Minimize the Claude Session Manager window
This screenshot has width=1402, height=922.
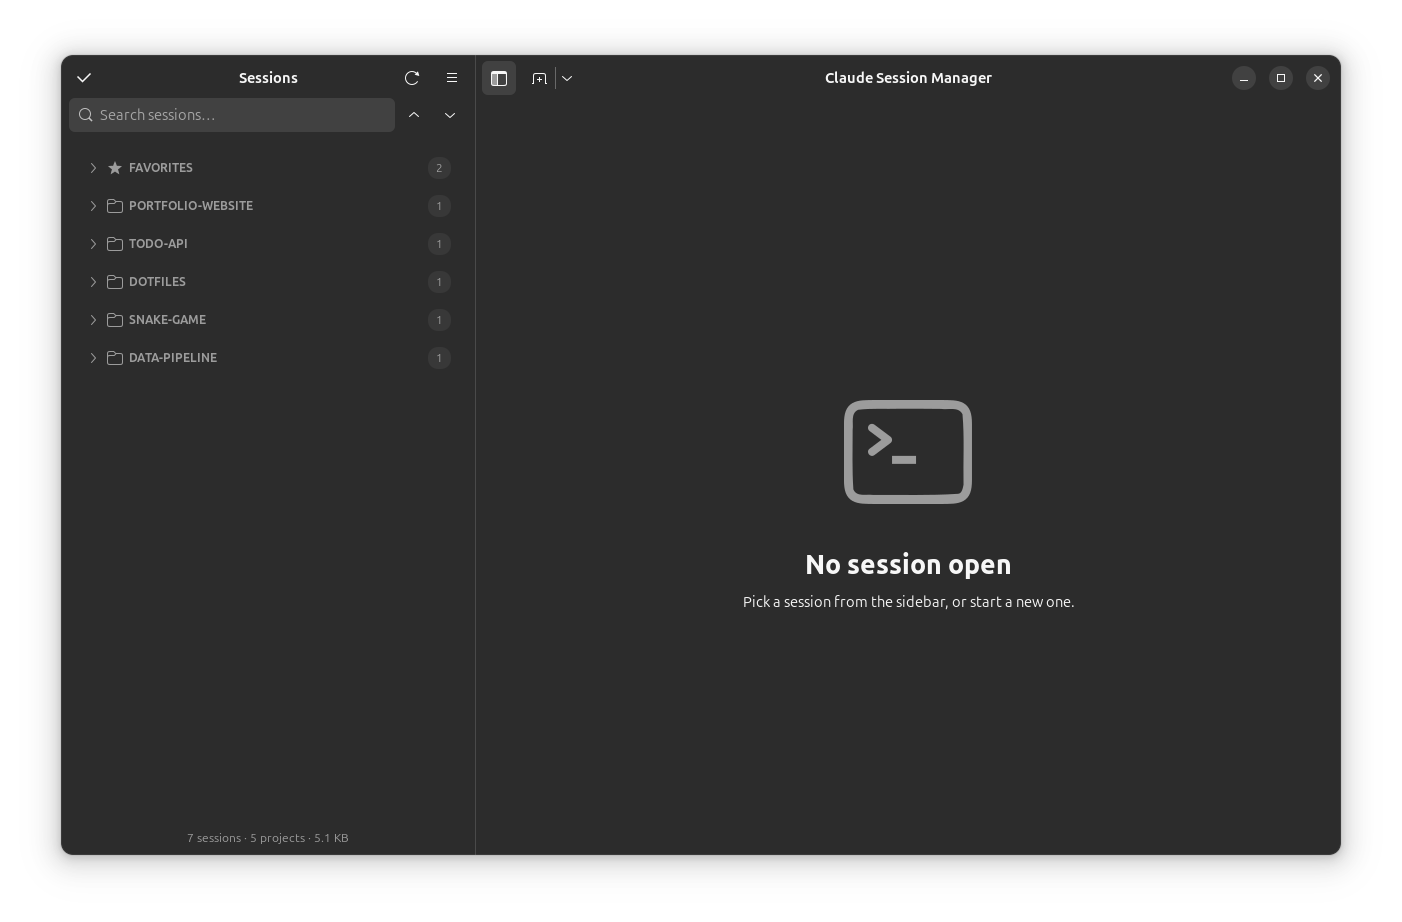tap(1244, 78)
